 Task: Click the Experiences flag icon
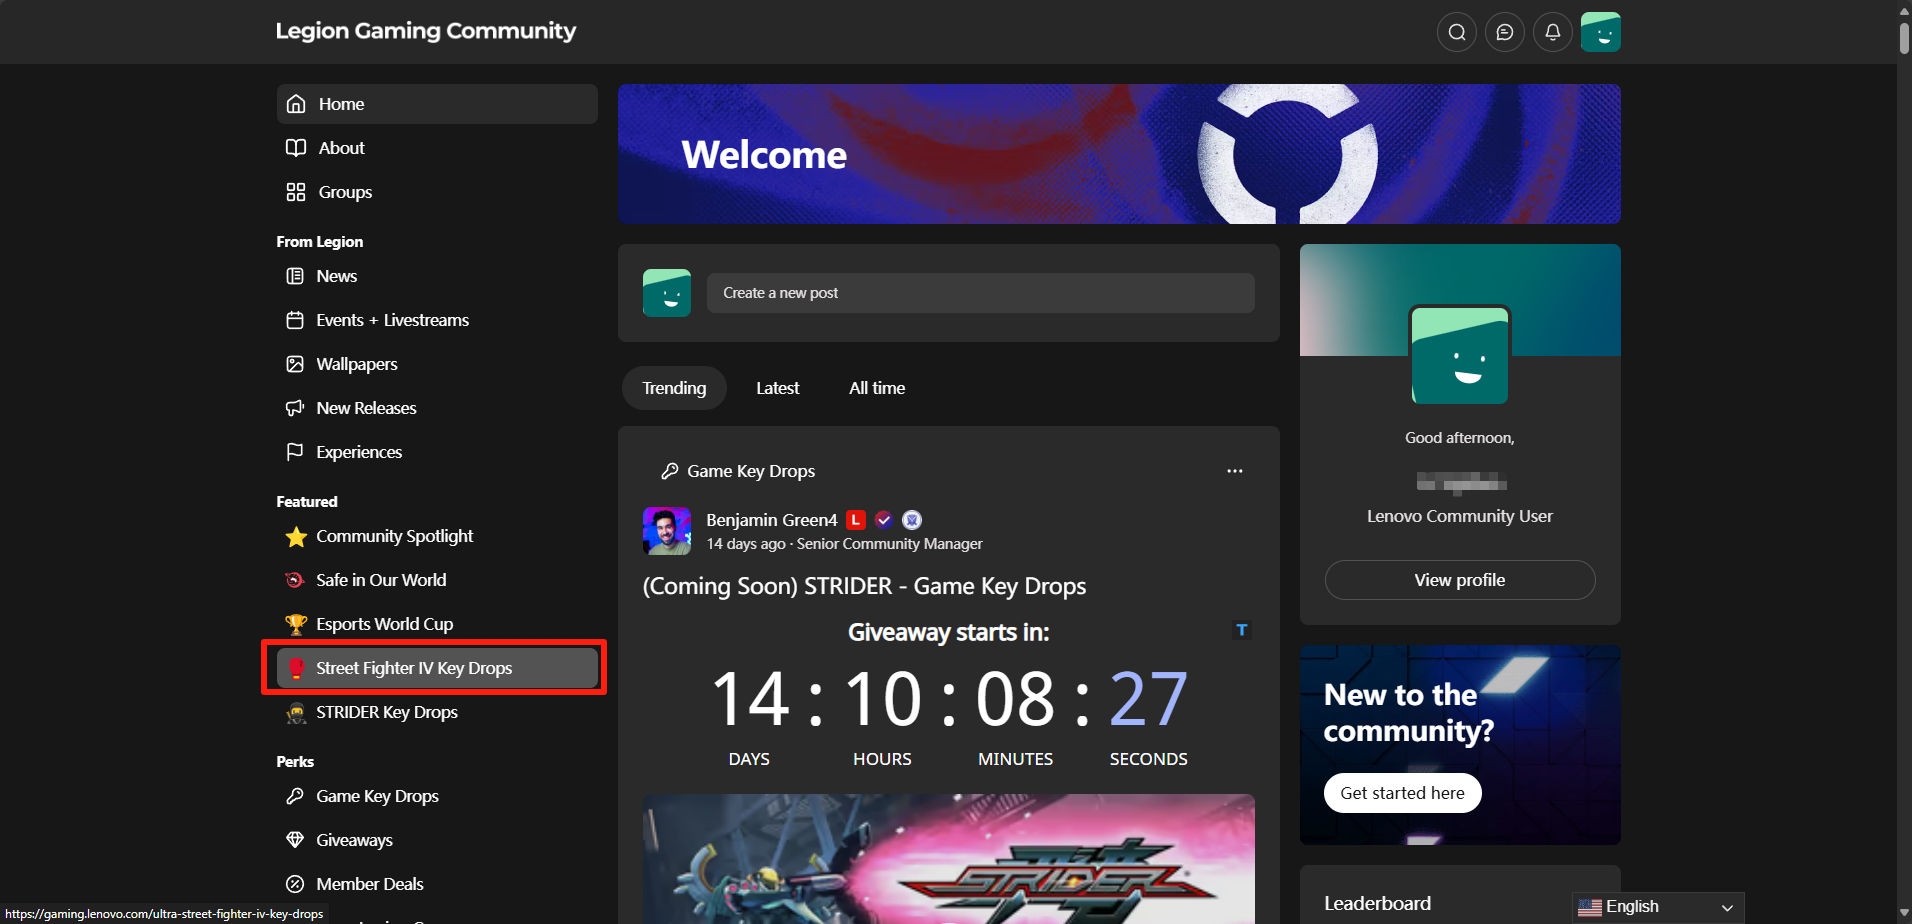point(295,452)
